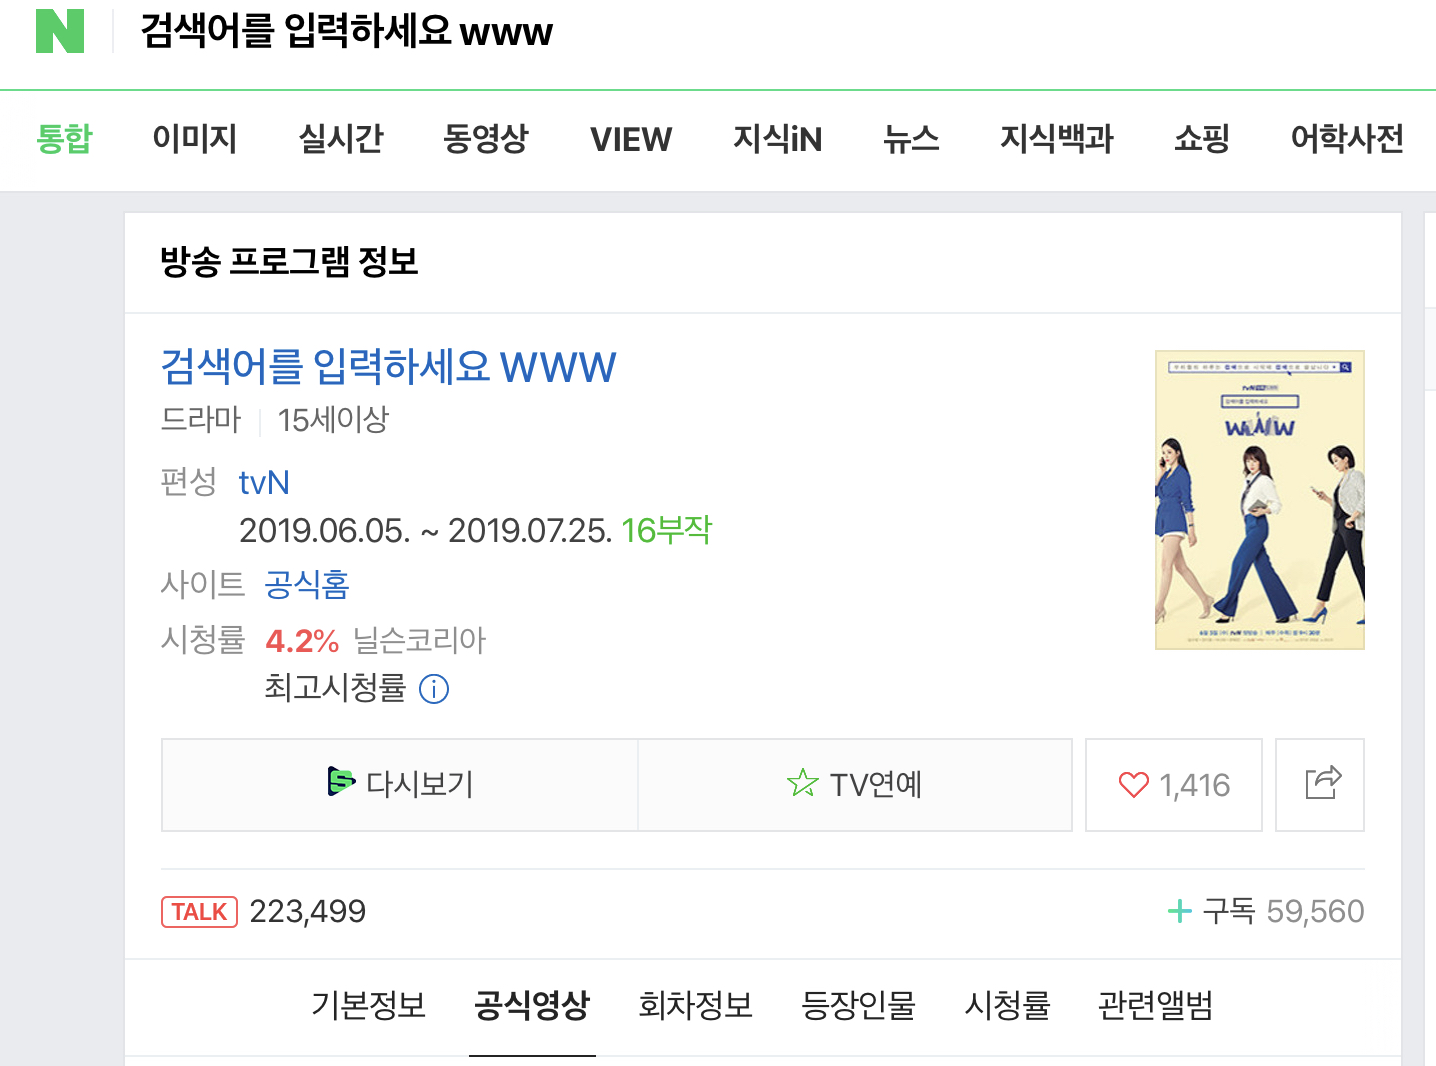The image size is (1436, 1066).
Task: Click the 검색어를 입력하세요 WWW title link
Action: point(389,367)
